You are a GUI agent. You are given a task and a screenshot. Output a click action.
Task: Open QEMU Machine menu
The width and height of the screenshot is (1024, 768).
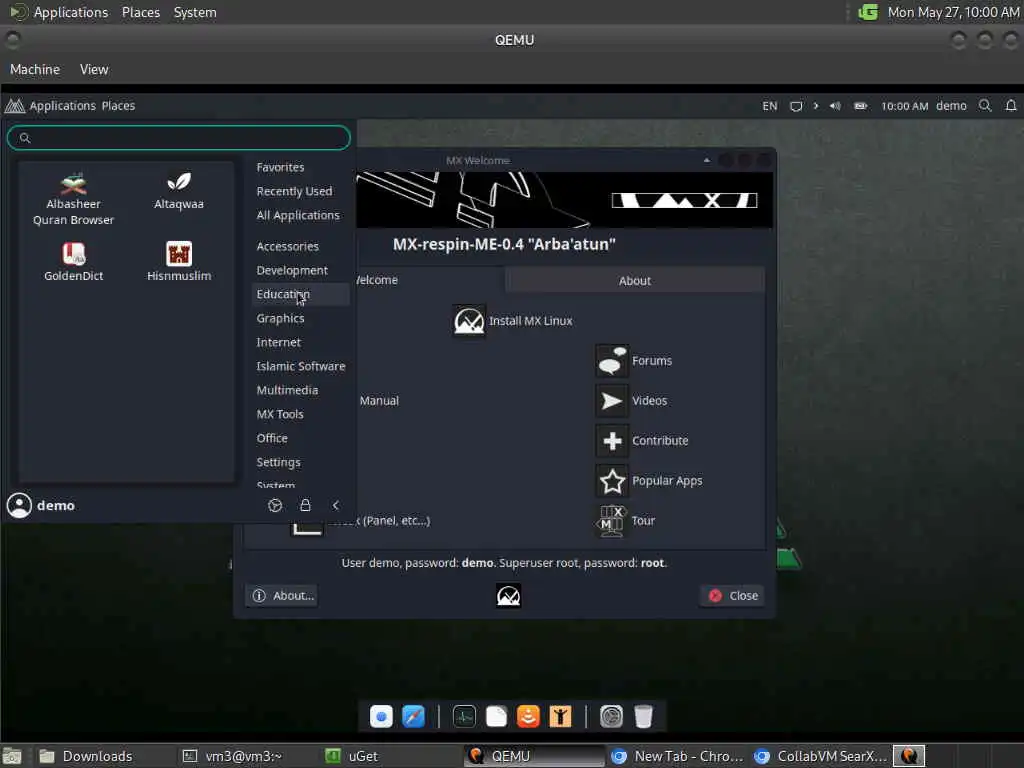(x=35, y=69)
